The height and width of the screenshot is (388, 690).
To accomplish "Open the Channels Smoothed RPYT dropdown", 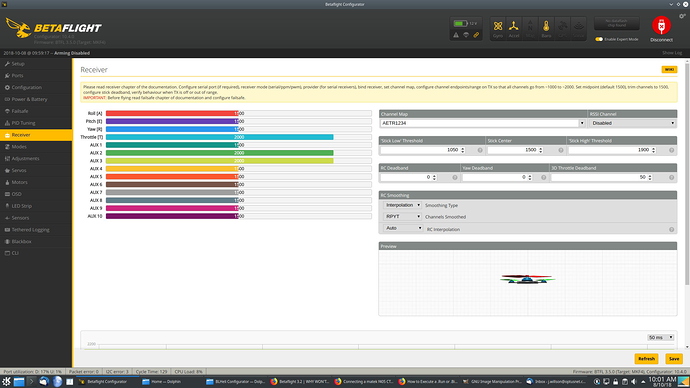I will click(403, 216).
